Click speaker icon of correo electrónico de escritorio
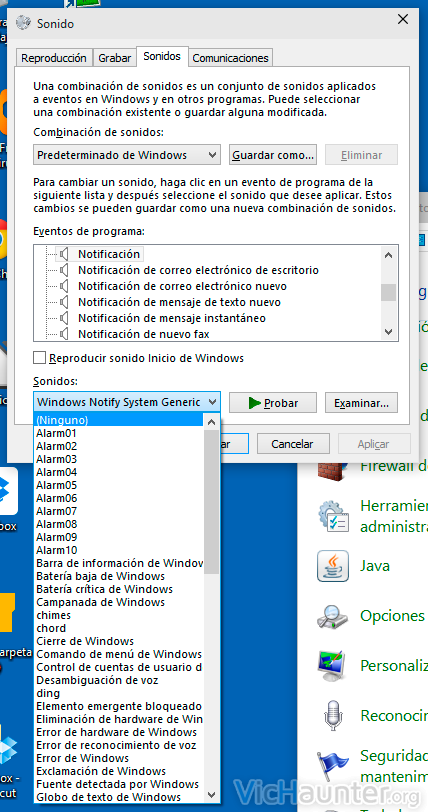428x812 pixels. coord(64,270)
